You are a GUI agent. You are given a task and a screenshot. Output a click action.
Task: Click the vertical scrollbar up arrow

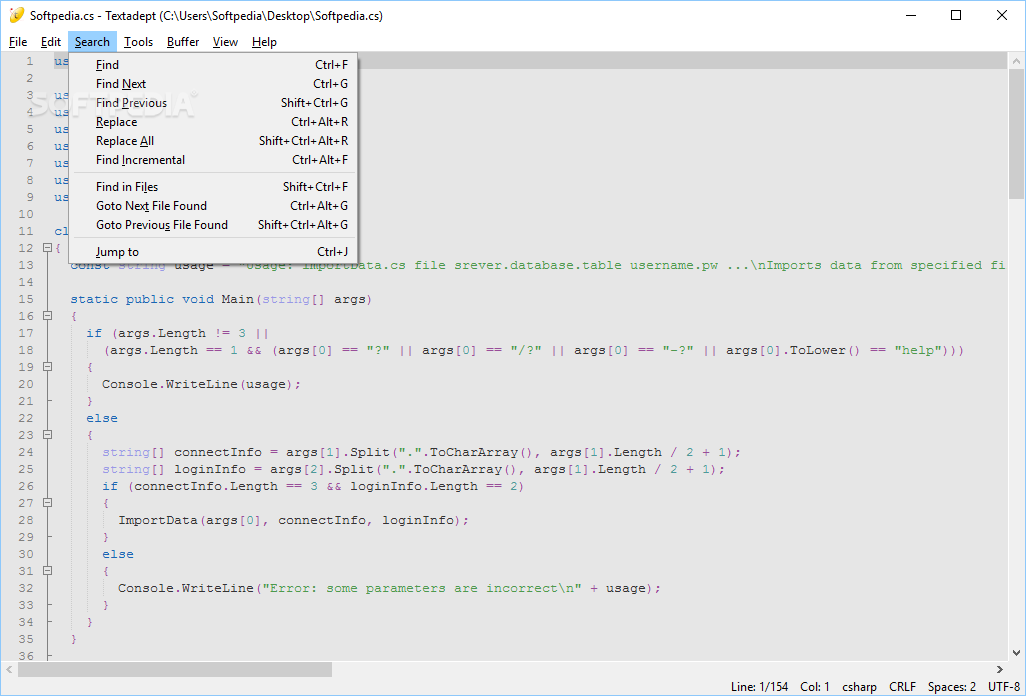[1016, 61]
